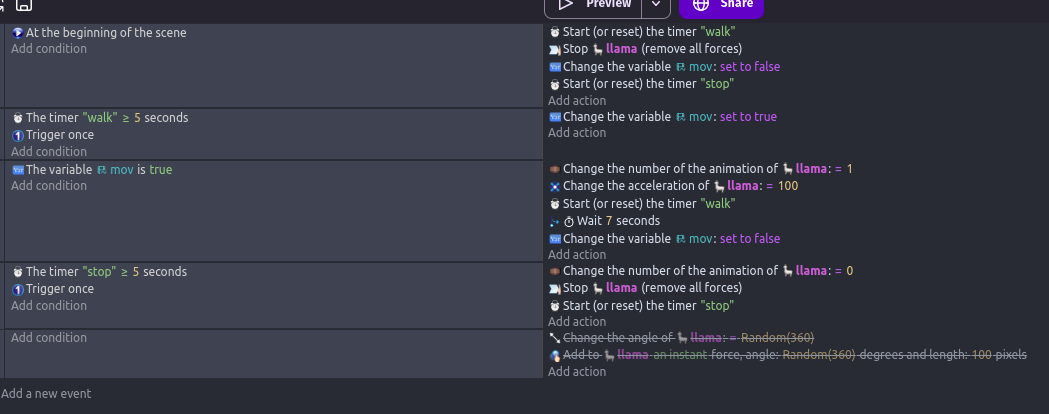Click the save project icon
1049x414 pixels.
pos(23,5)
